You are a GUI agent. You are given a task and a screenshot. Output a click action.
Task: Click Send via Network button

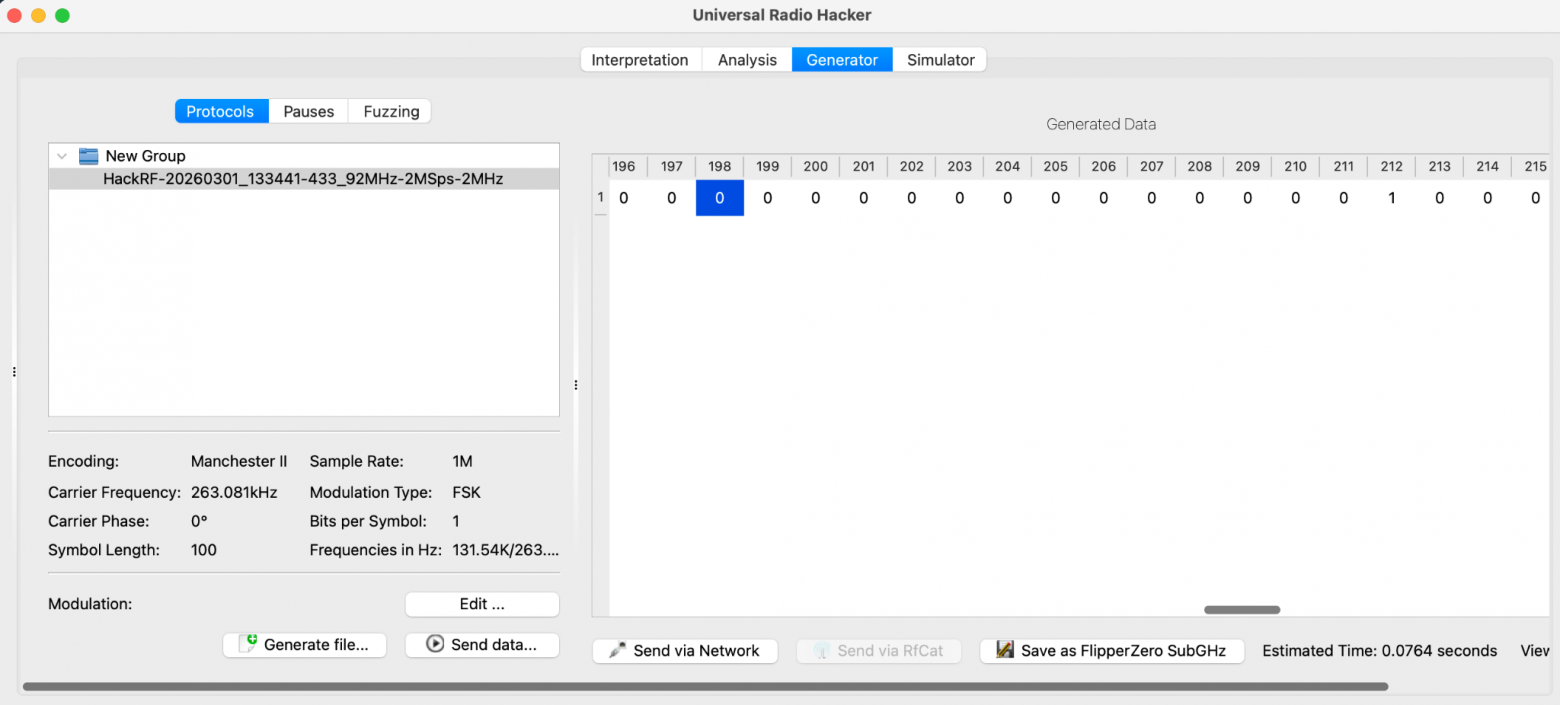click(x=686, y=651)
